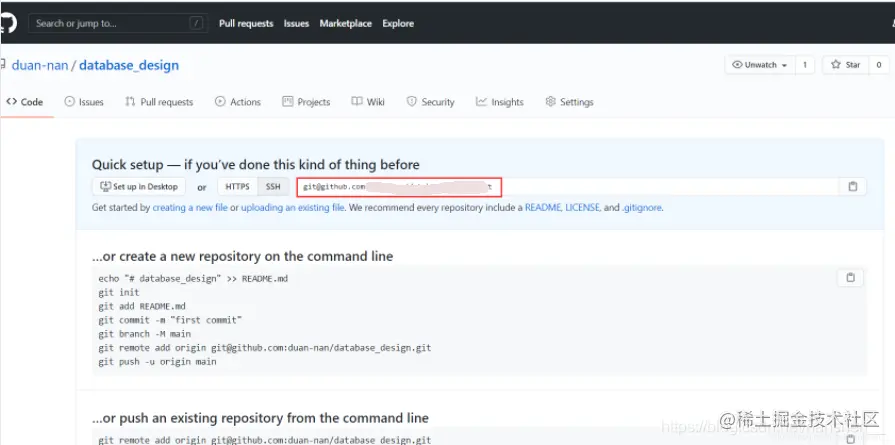Open the LICENSE recommendation link

click(583, 208)
